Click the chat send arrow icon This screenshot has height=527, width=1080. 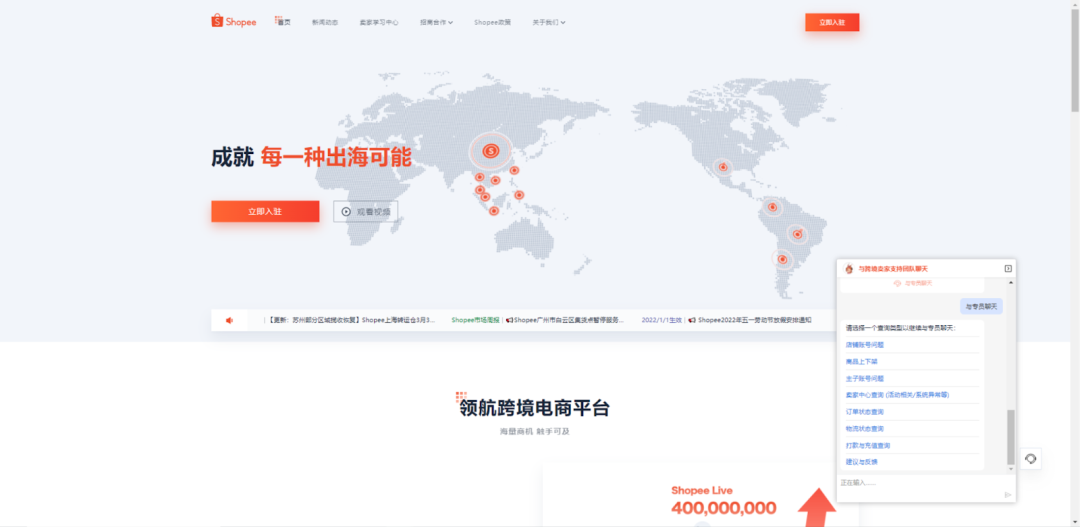coord(1007,495)
